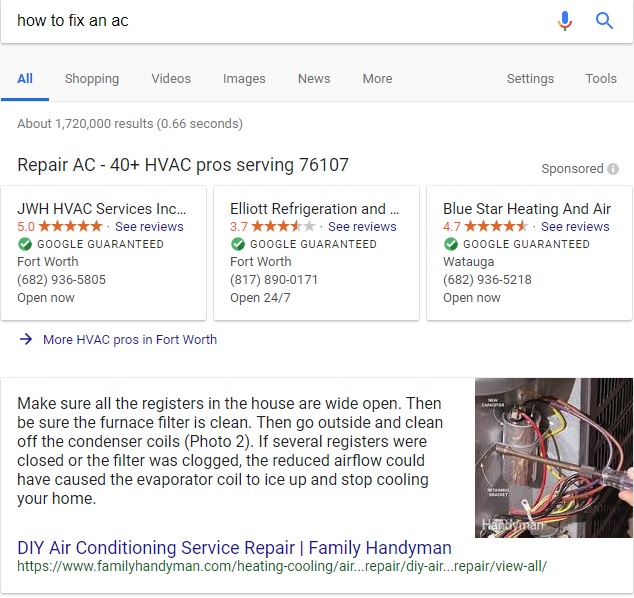Click the Sponsored info icon
This screenshot has width=634, height=598.
click(x=613, y=169)
